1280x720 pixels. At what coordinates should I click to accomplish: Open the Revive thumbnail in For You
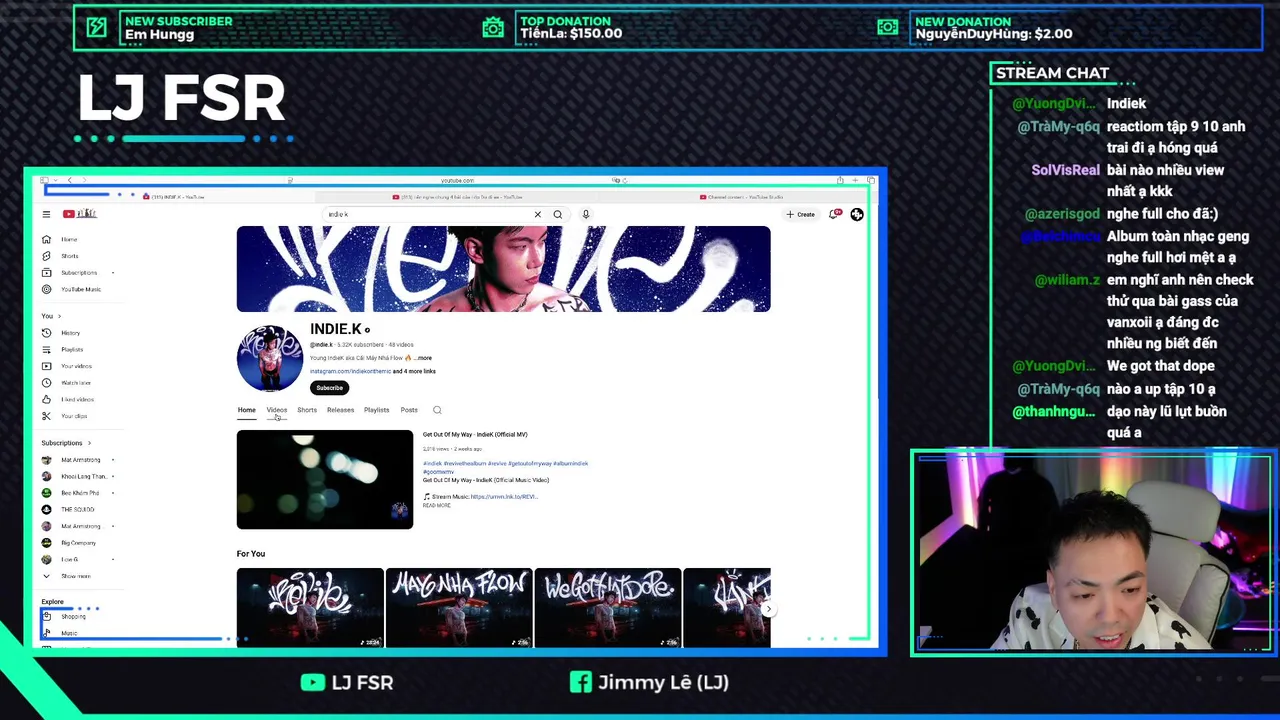[310, 607]
